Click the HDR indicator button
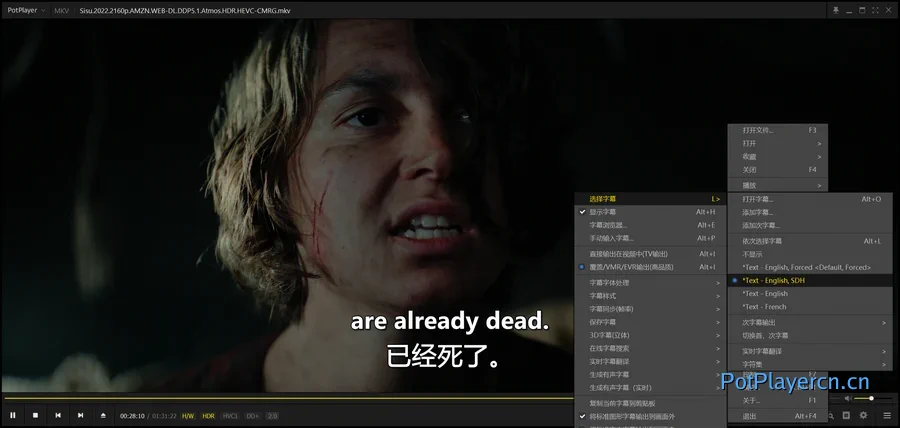The width and height of the screenshot is (900, 428). [x=208, y=415]
